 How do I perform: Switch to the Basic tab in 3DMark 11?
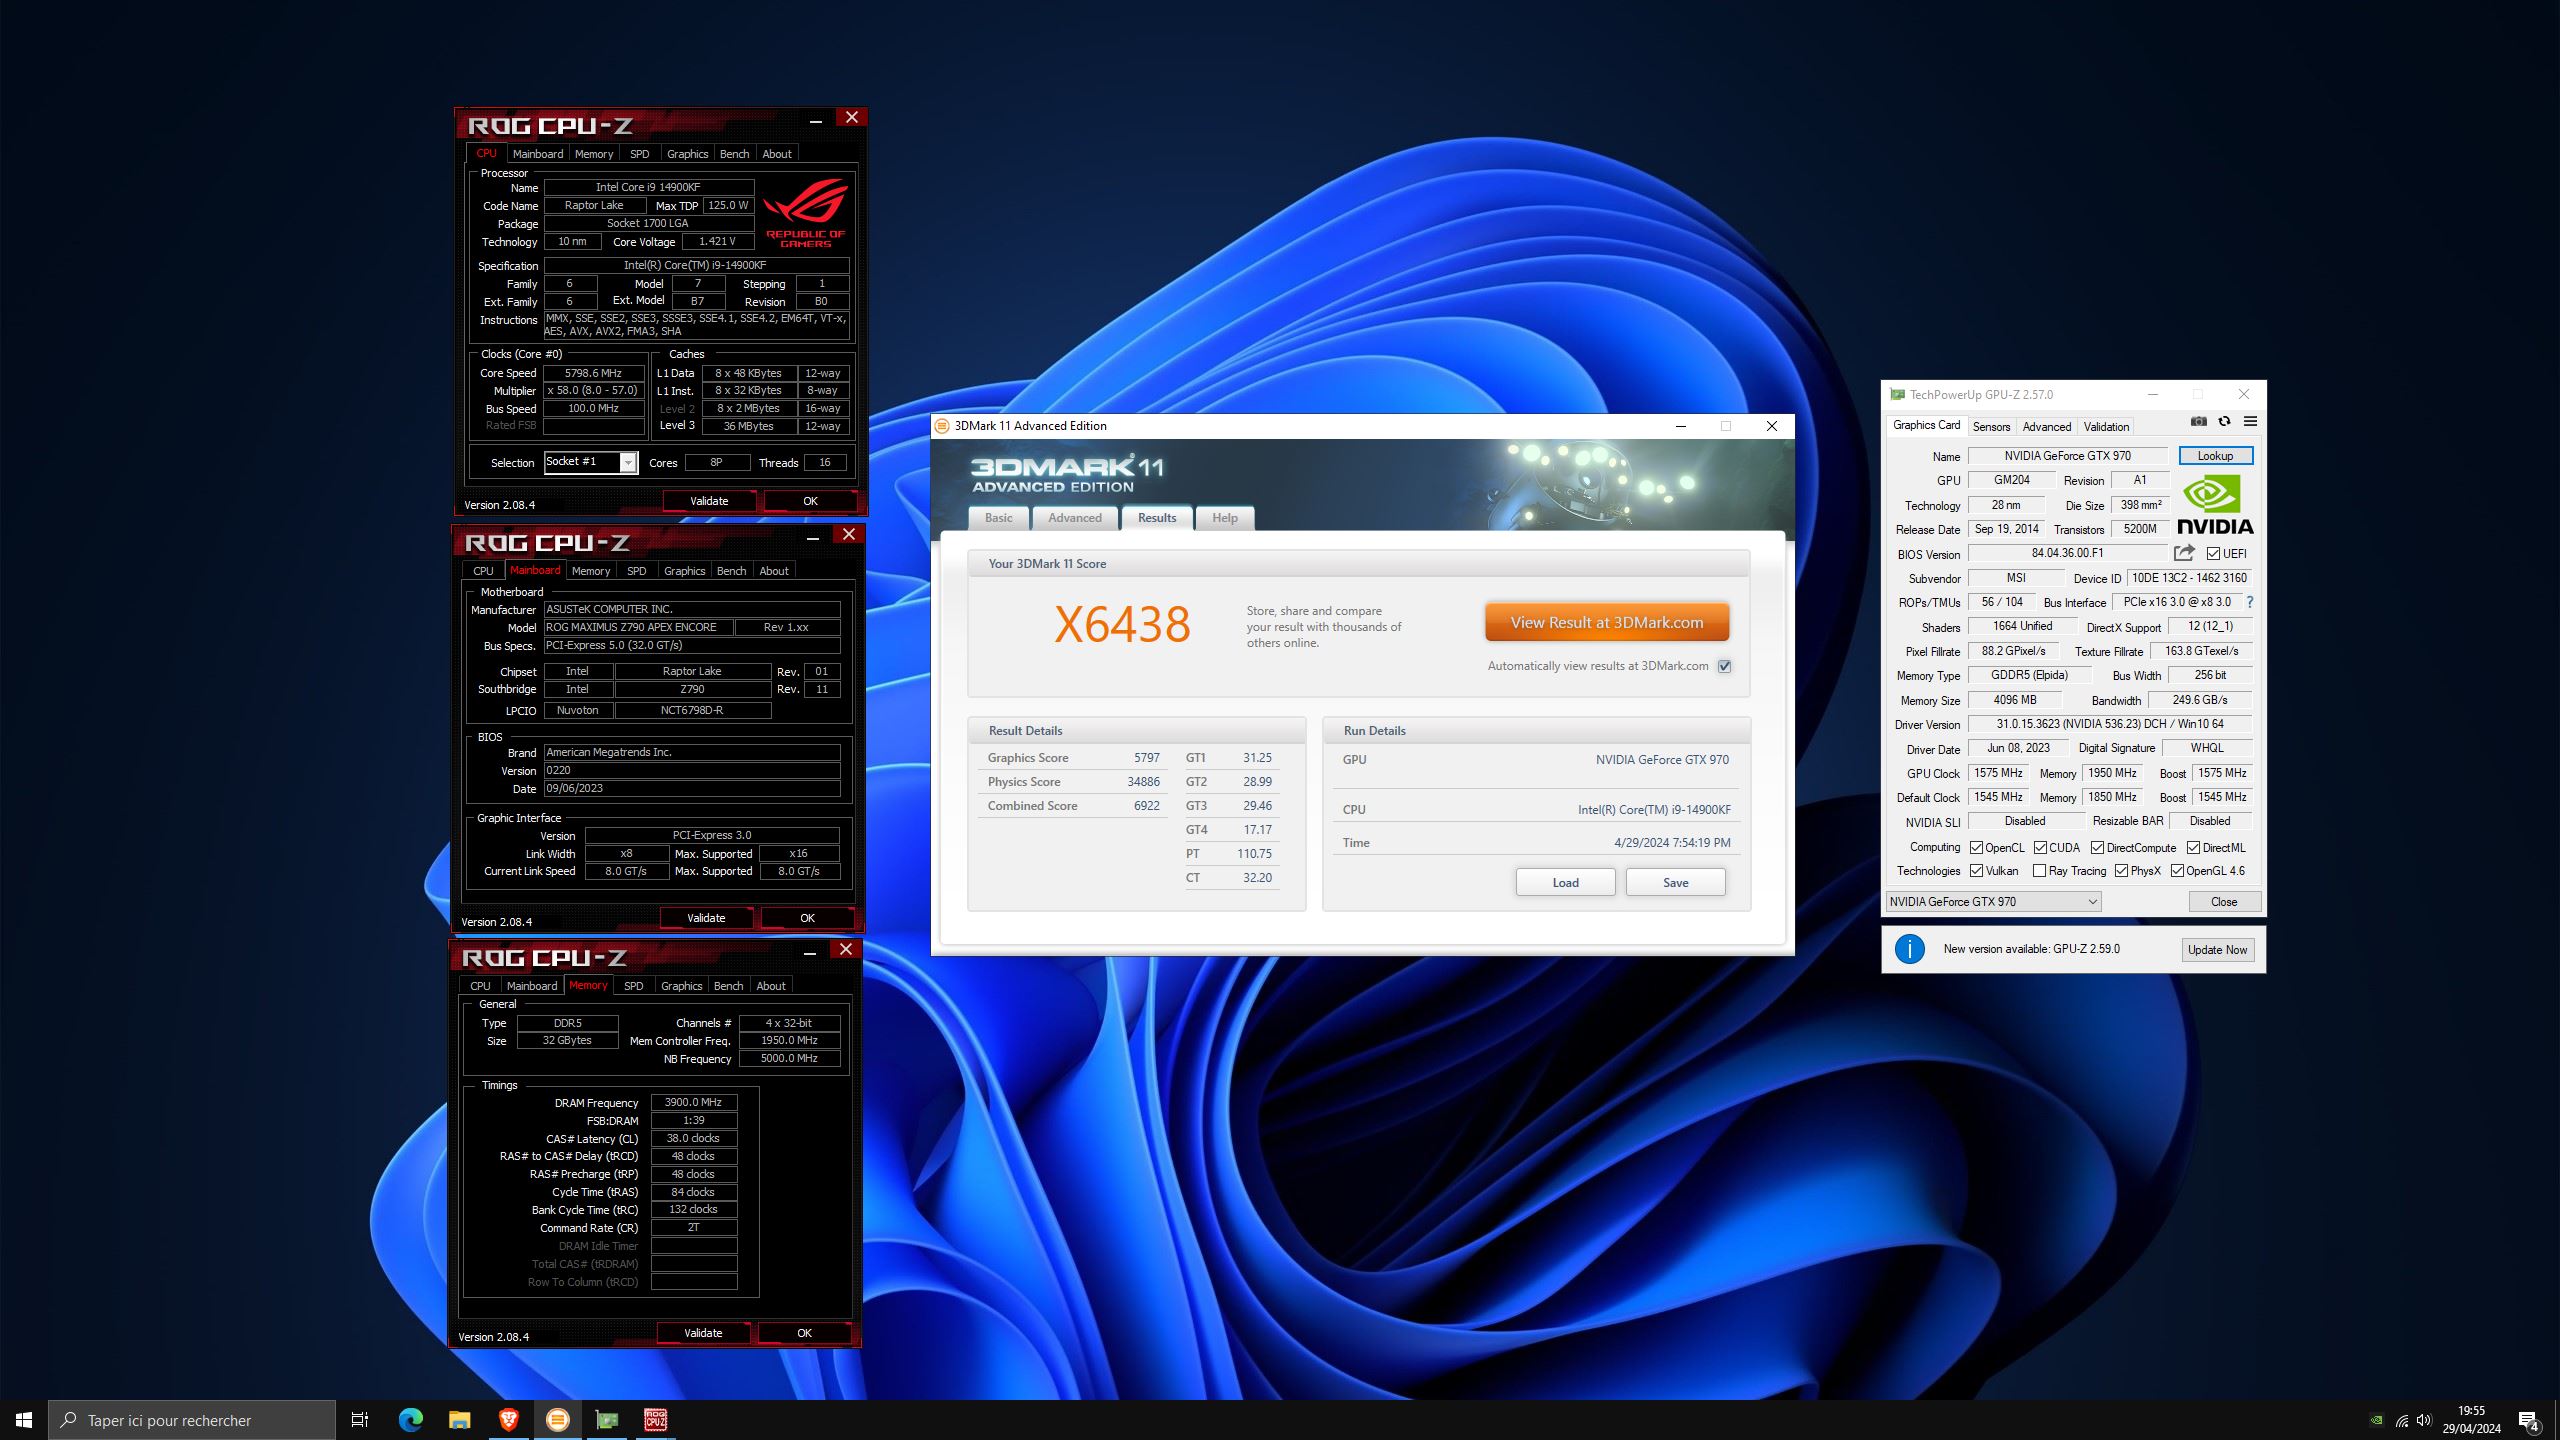[998, 518]
